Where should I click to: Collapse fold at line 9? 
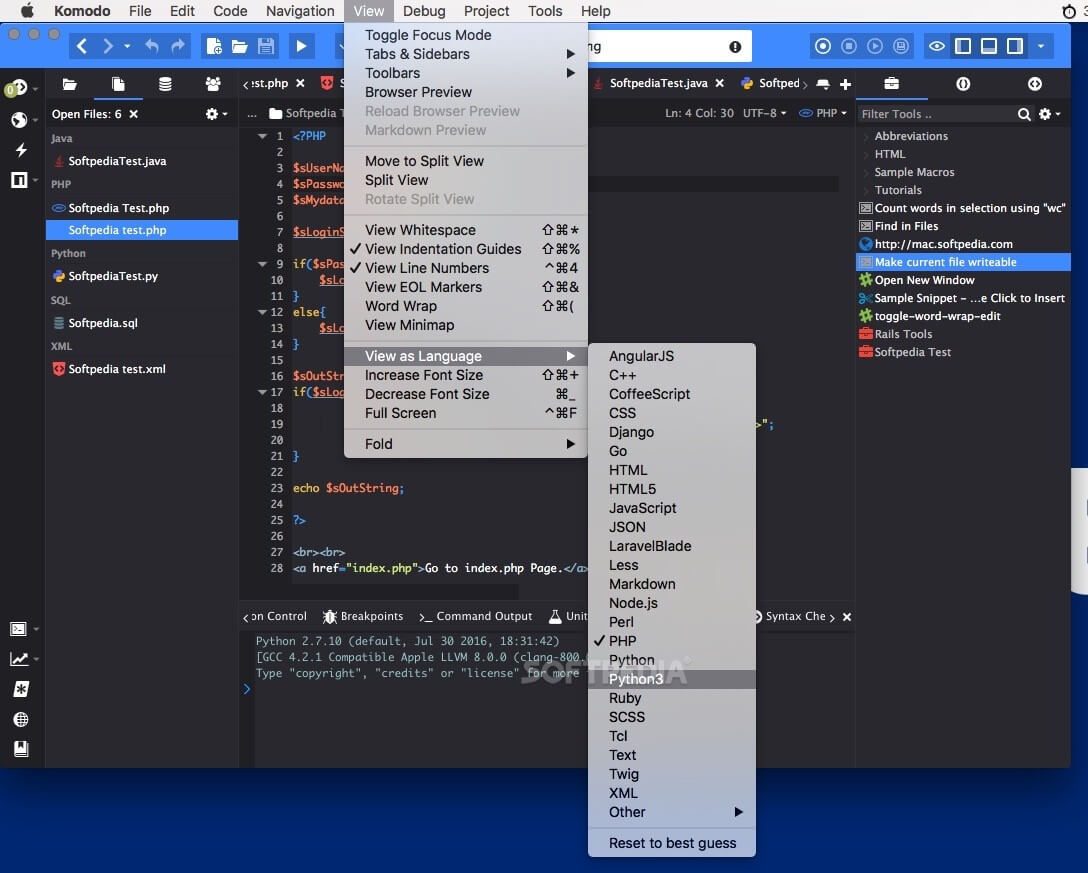pyautogui.click(x=262, y=264)
